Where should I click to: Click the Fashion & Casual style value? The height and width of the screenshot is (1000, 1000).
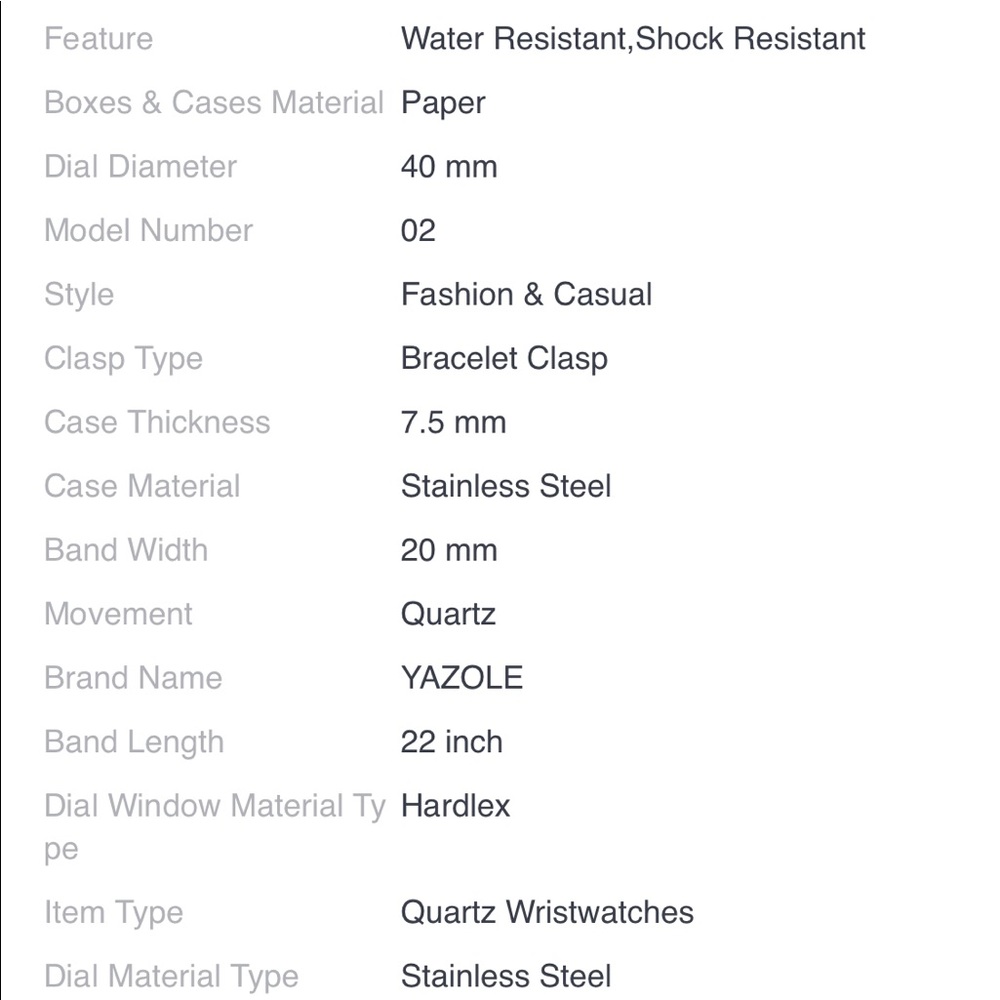(x=526, y=295)
